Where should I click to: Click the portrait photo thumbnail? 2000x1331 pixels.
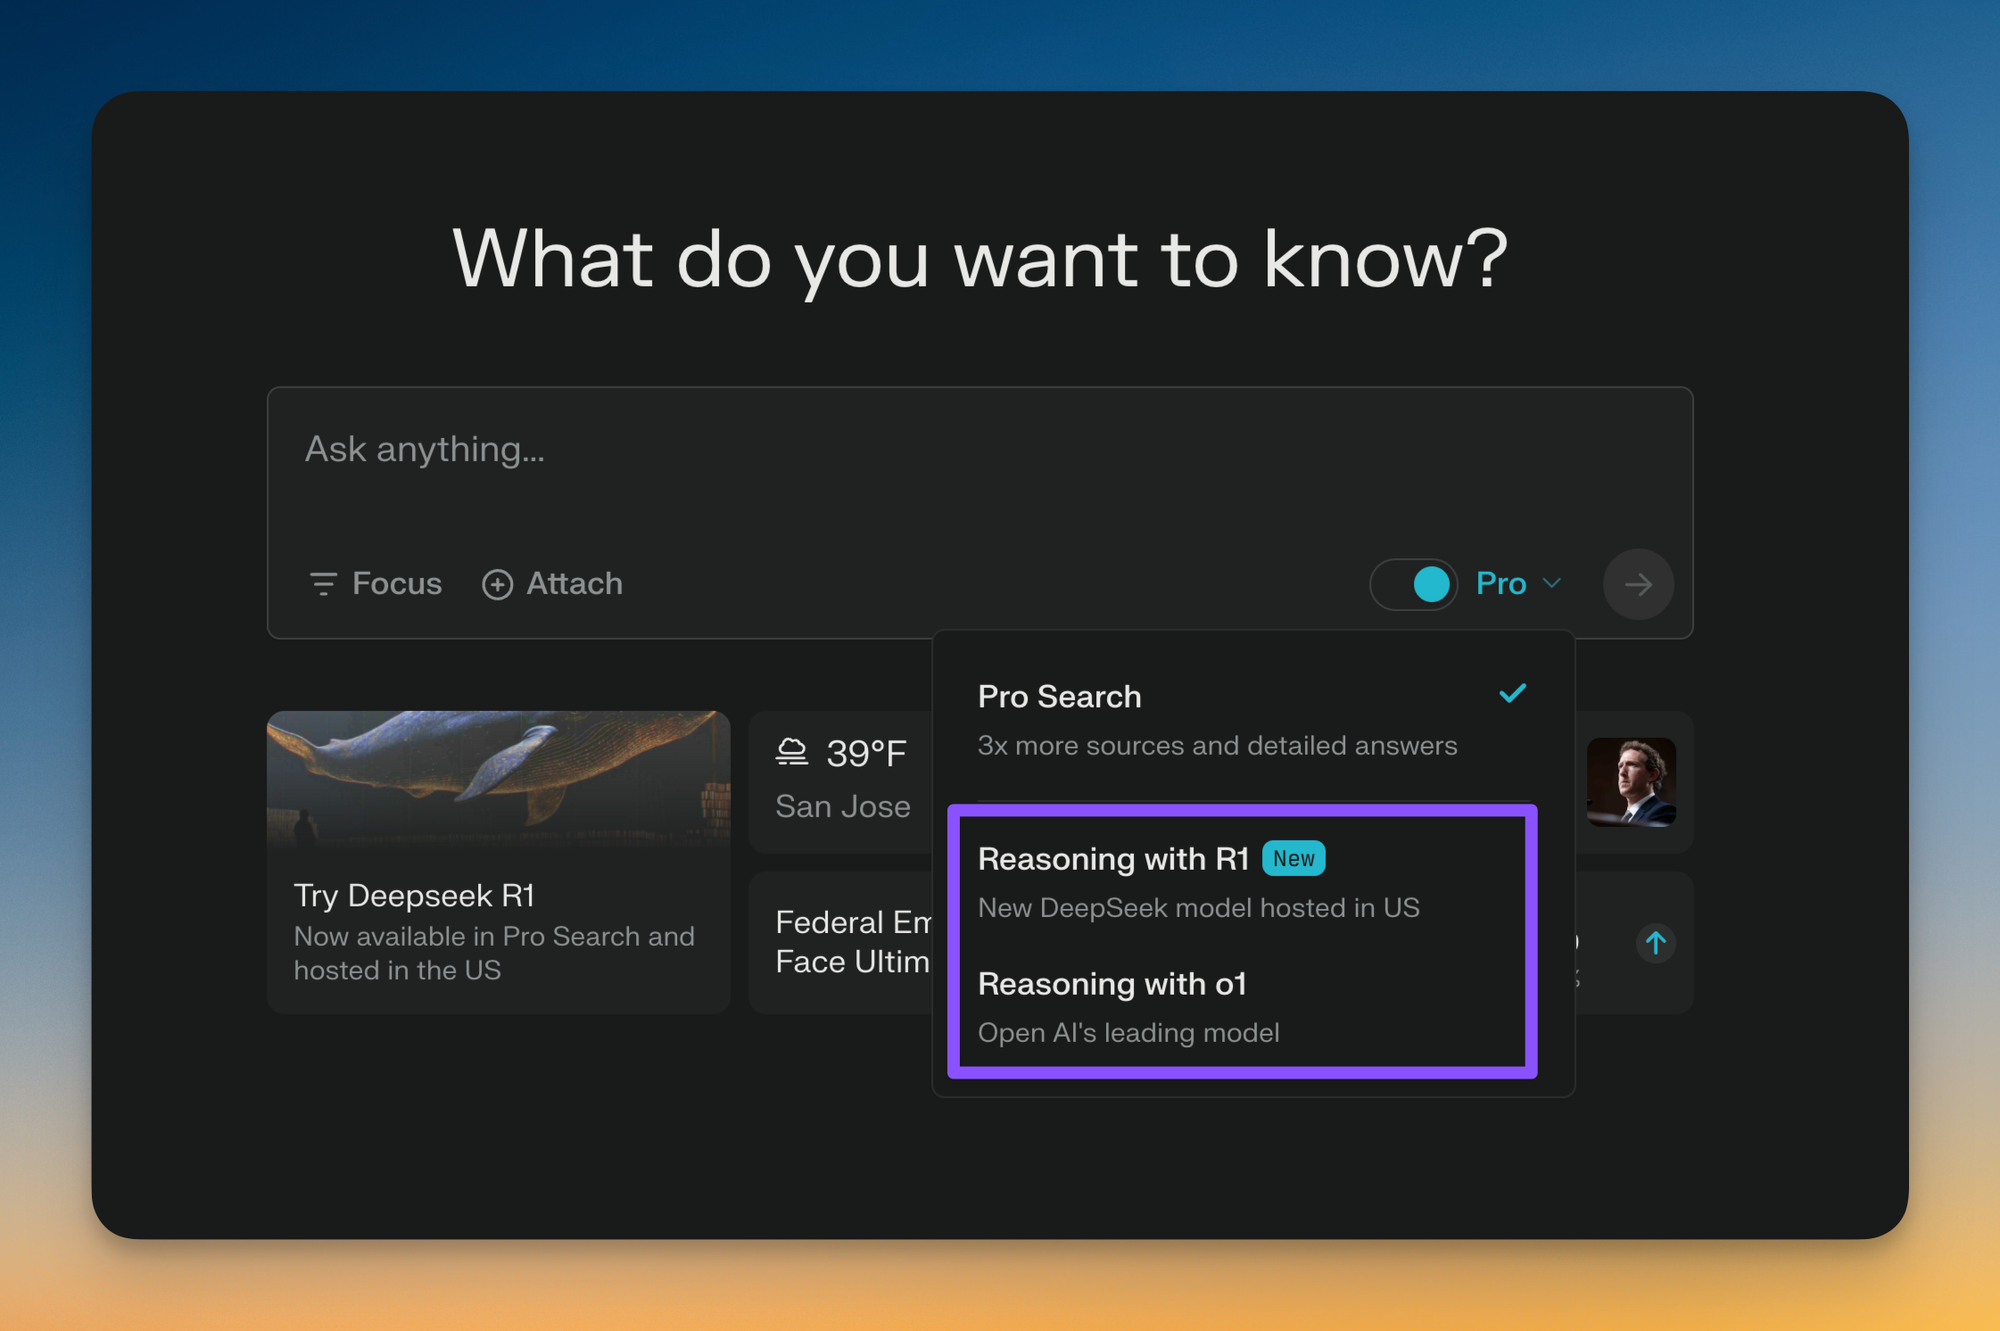1631,782
